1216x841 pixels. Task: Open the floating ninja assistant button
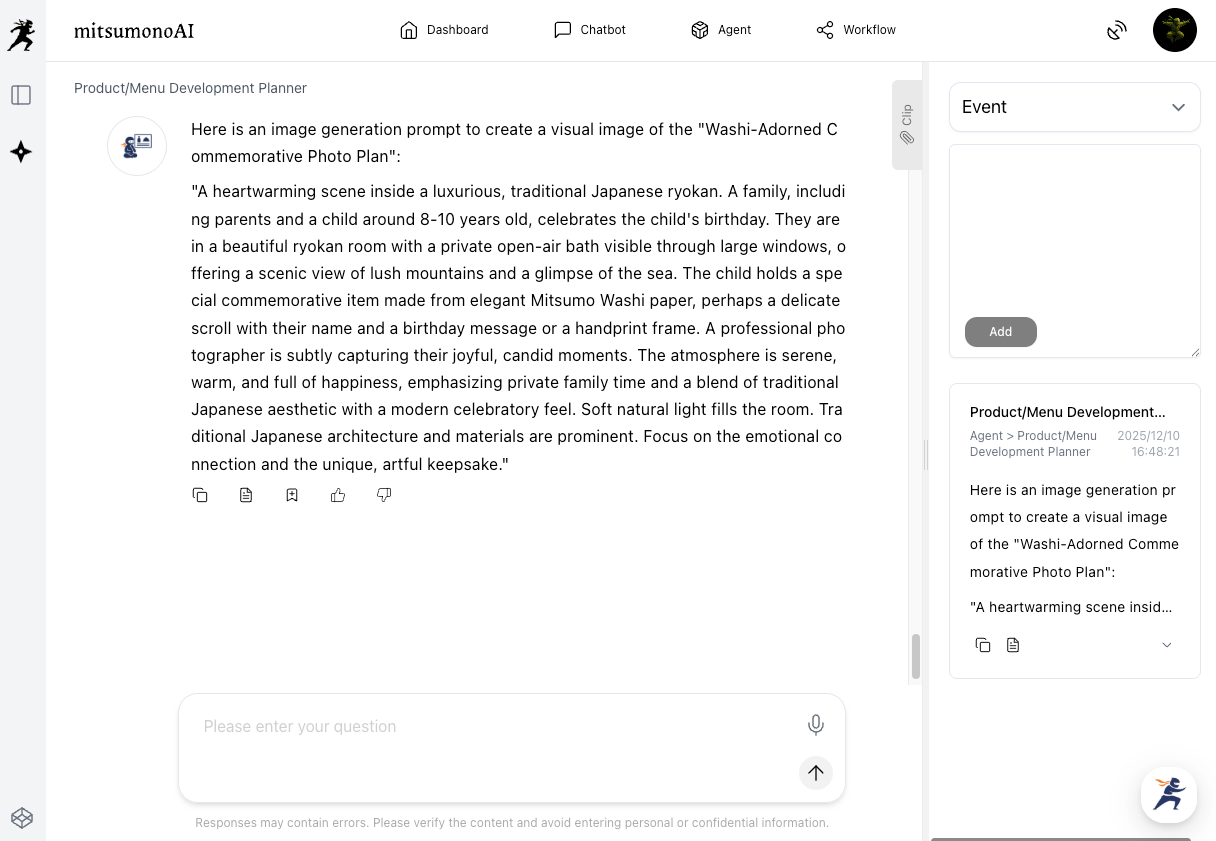[1169, 795]
